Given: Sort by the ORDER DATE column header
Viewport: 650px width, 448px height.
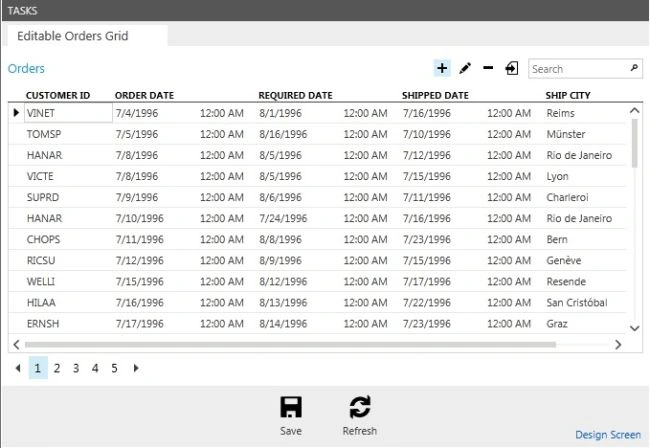Looking at the screenshot, I should pos(144,95).
